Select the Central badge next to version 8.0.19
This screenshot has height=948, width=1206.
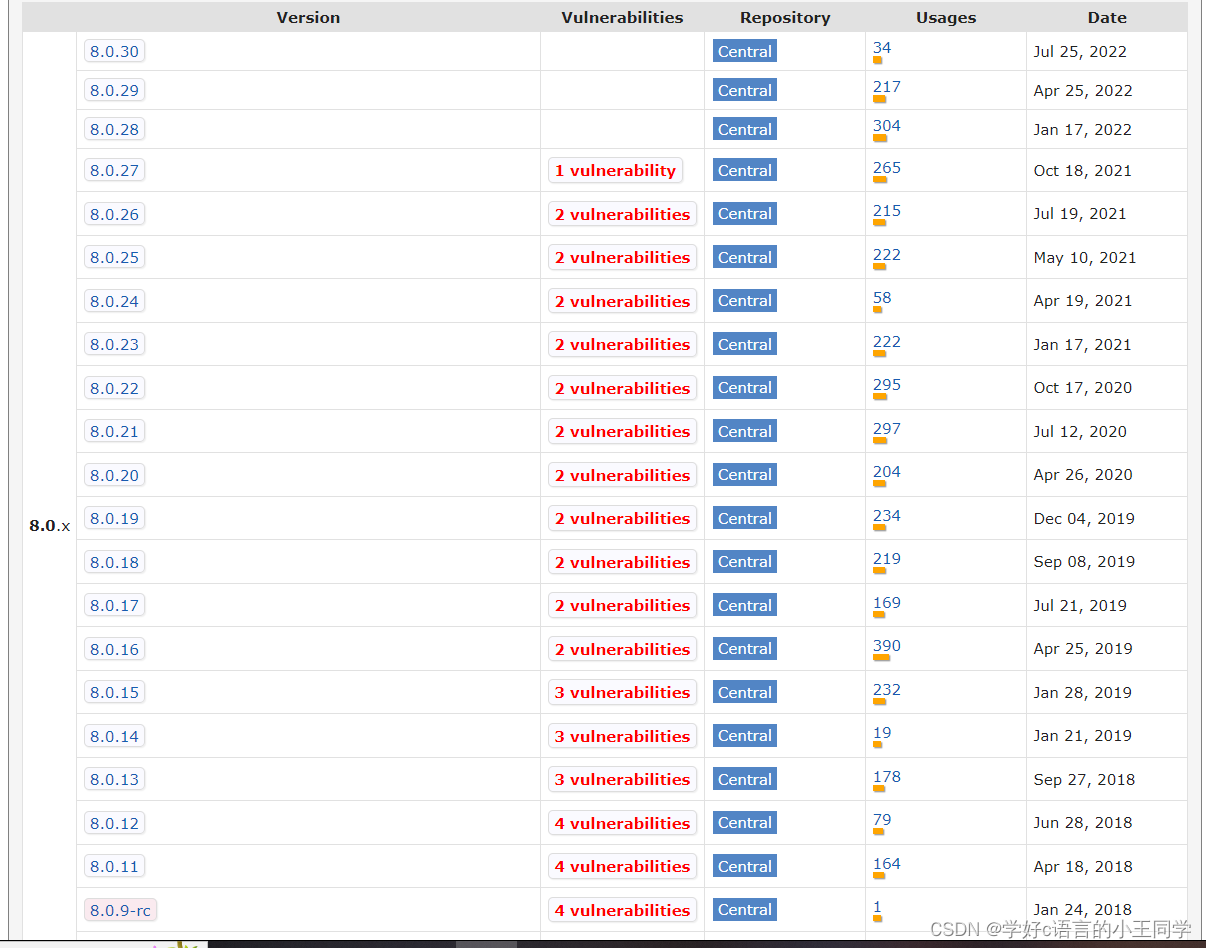tap(744, 518)
